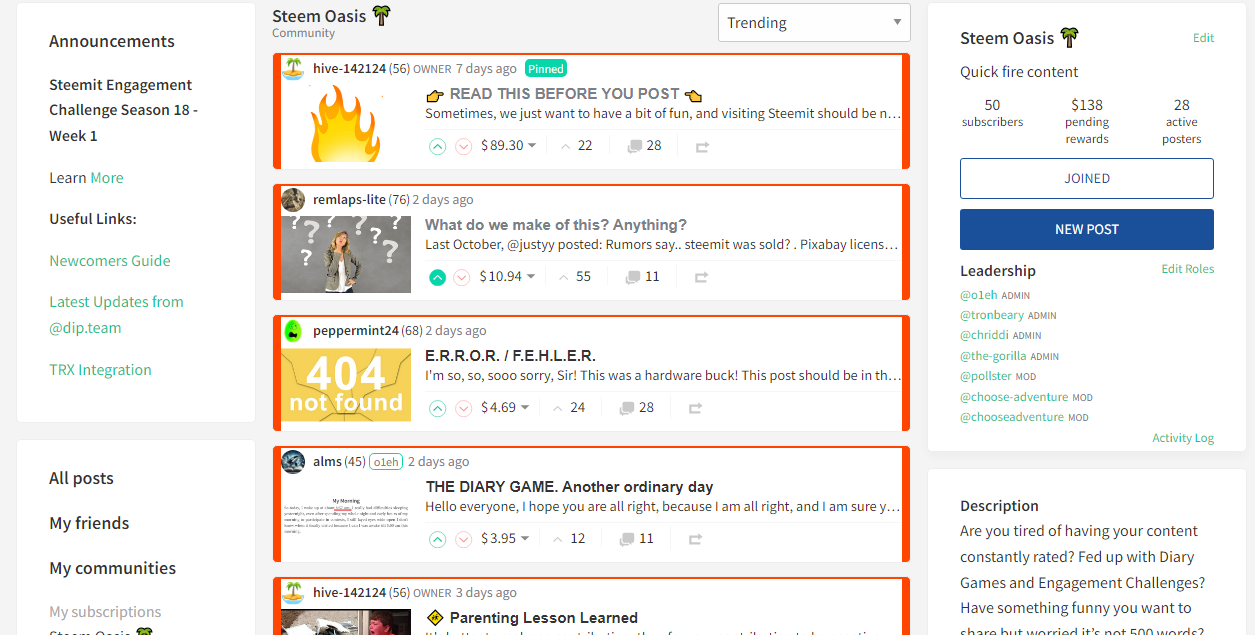Upvote the READ THIS BEFORE YOU POST post
1255x635 pixels.
[x=437, y=146]
